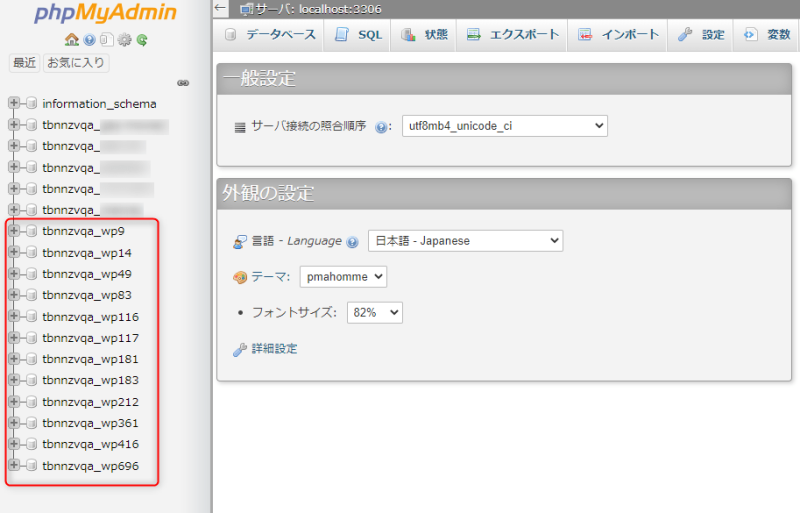Open the phpMyAdmin help question-mark icon
The image size is (800, 513).
(x=89, y=40)
